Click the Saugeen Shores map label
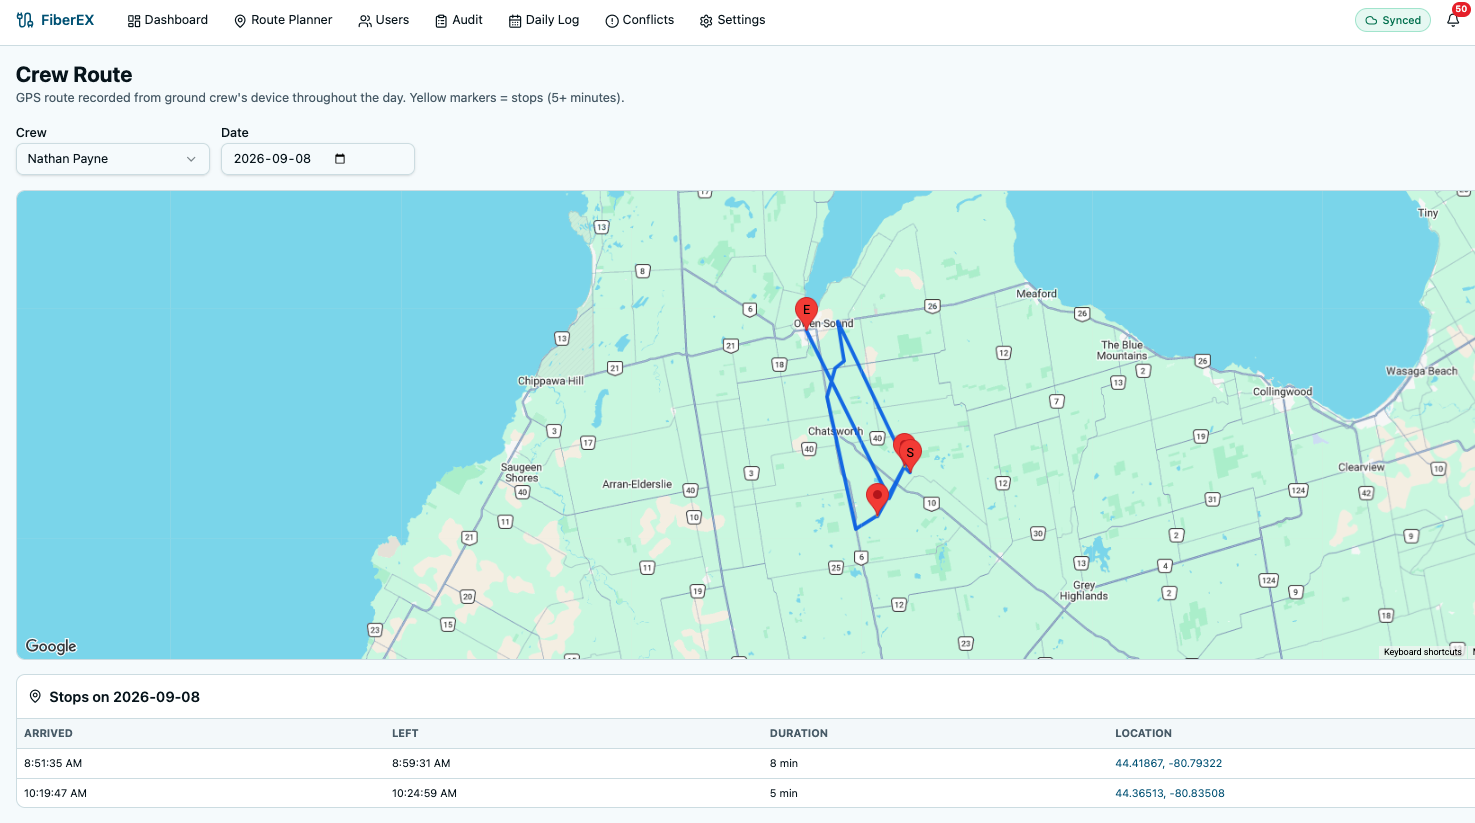1475x823 pixels. point(521,472)
